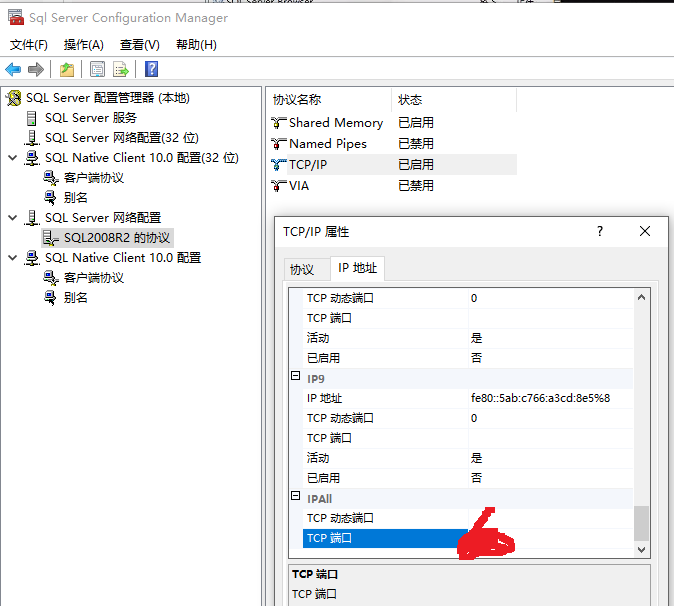Screen dimensions: 674x606
Task: Click the Named Pipes protocol icon
Action: click(x=279, y=144)
